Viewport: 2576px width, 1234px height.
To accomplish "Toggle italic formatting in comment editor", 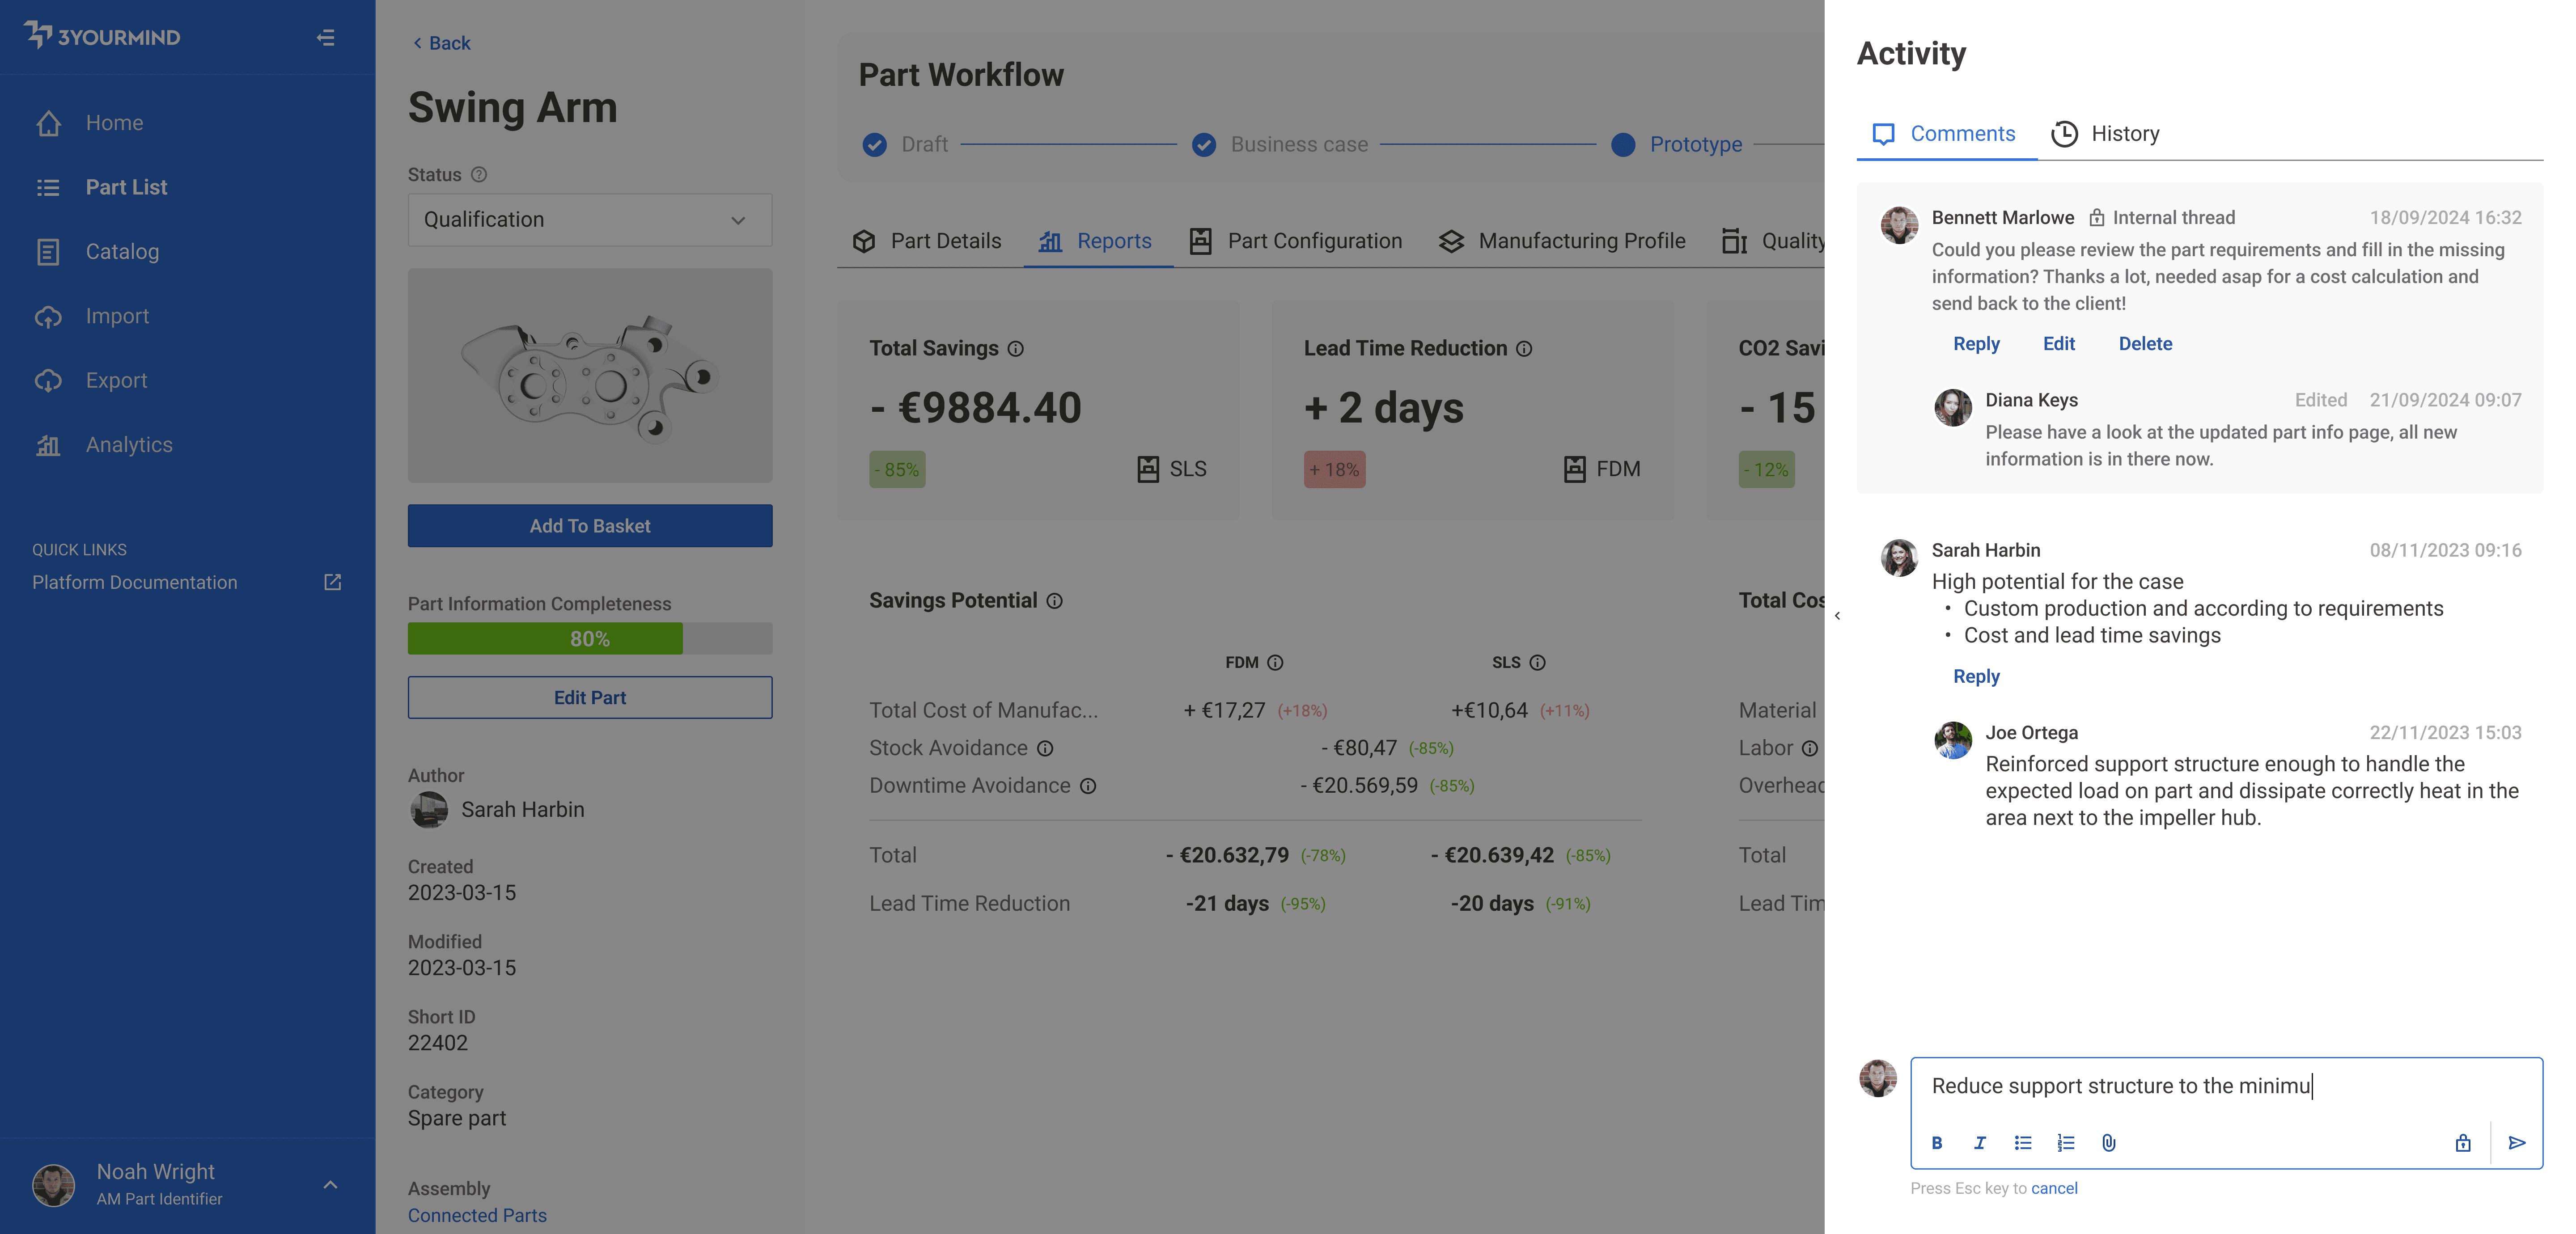I will pos(1980,1143).
